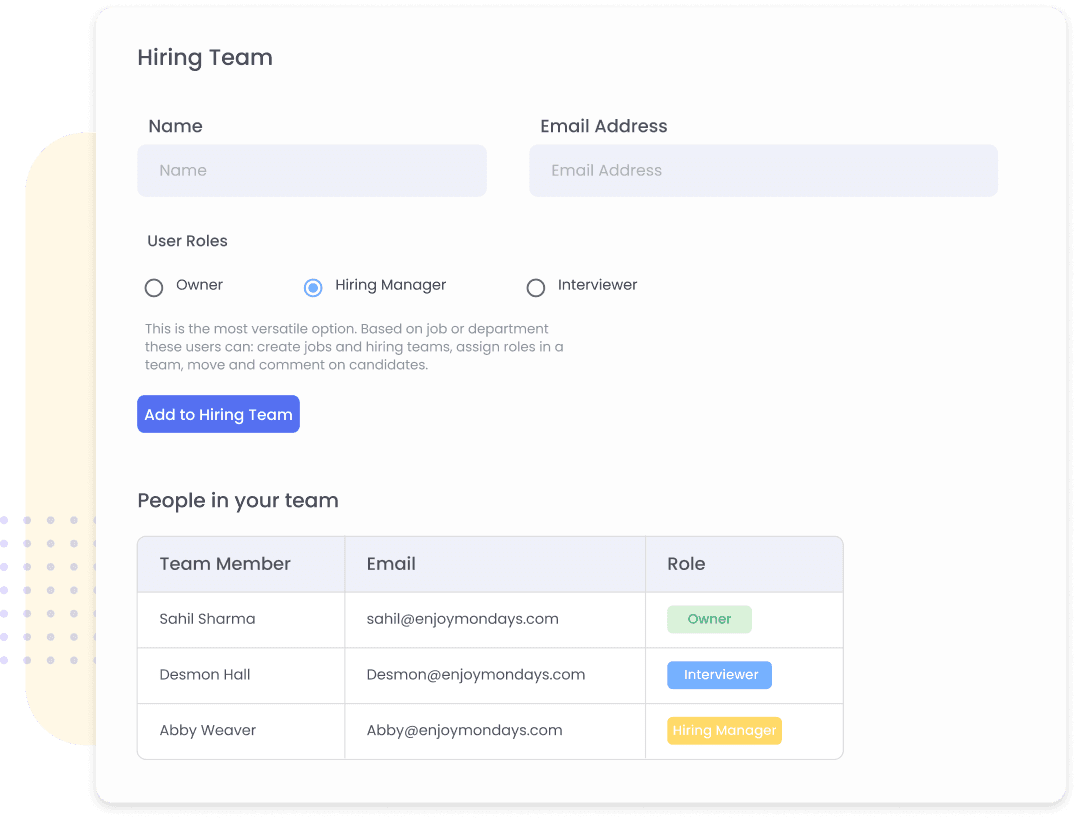Image resolution: width=1078 pixels, height=819 pixels.
Task: Click the People in your team heading
Action: [238, 501]
